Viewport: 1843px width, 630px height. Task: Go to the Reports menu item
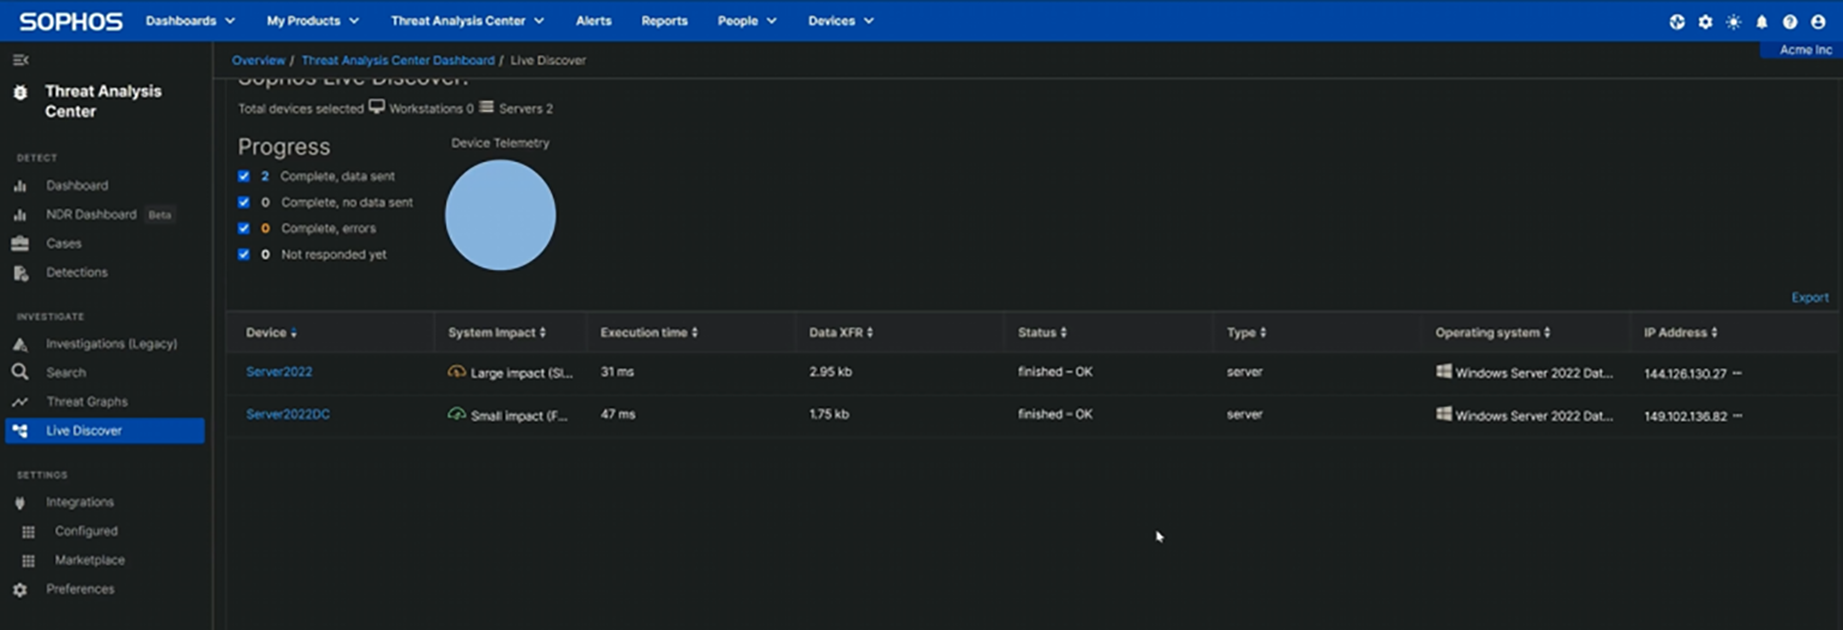tap(664, 21)
